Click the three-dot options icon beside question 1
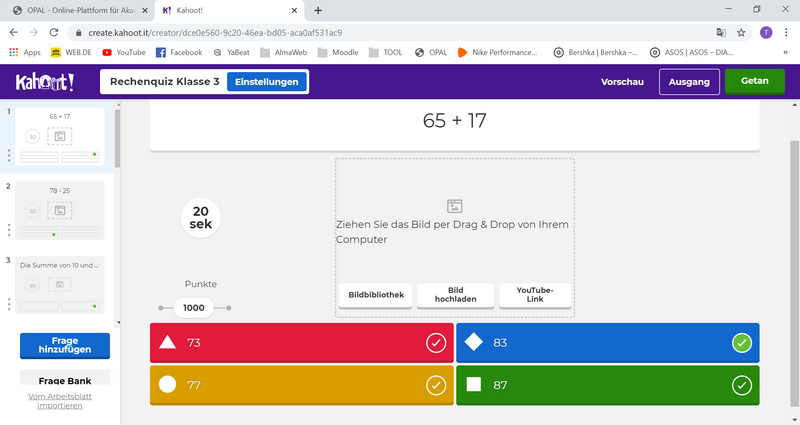The image size is (800, 425). point(9,155)
